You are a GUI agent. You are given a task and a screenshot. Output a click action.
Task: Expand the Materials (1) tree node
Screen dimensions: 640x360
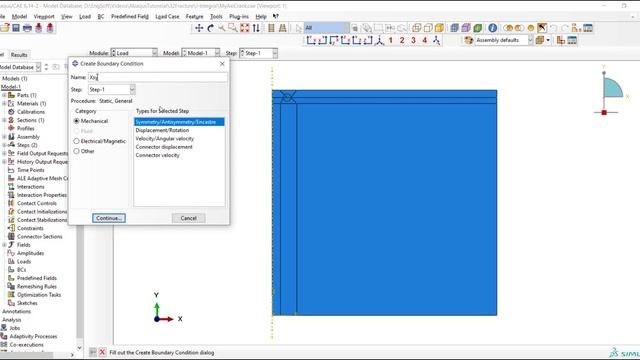point(4,104)
